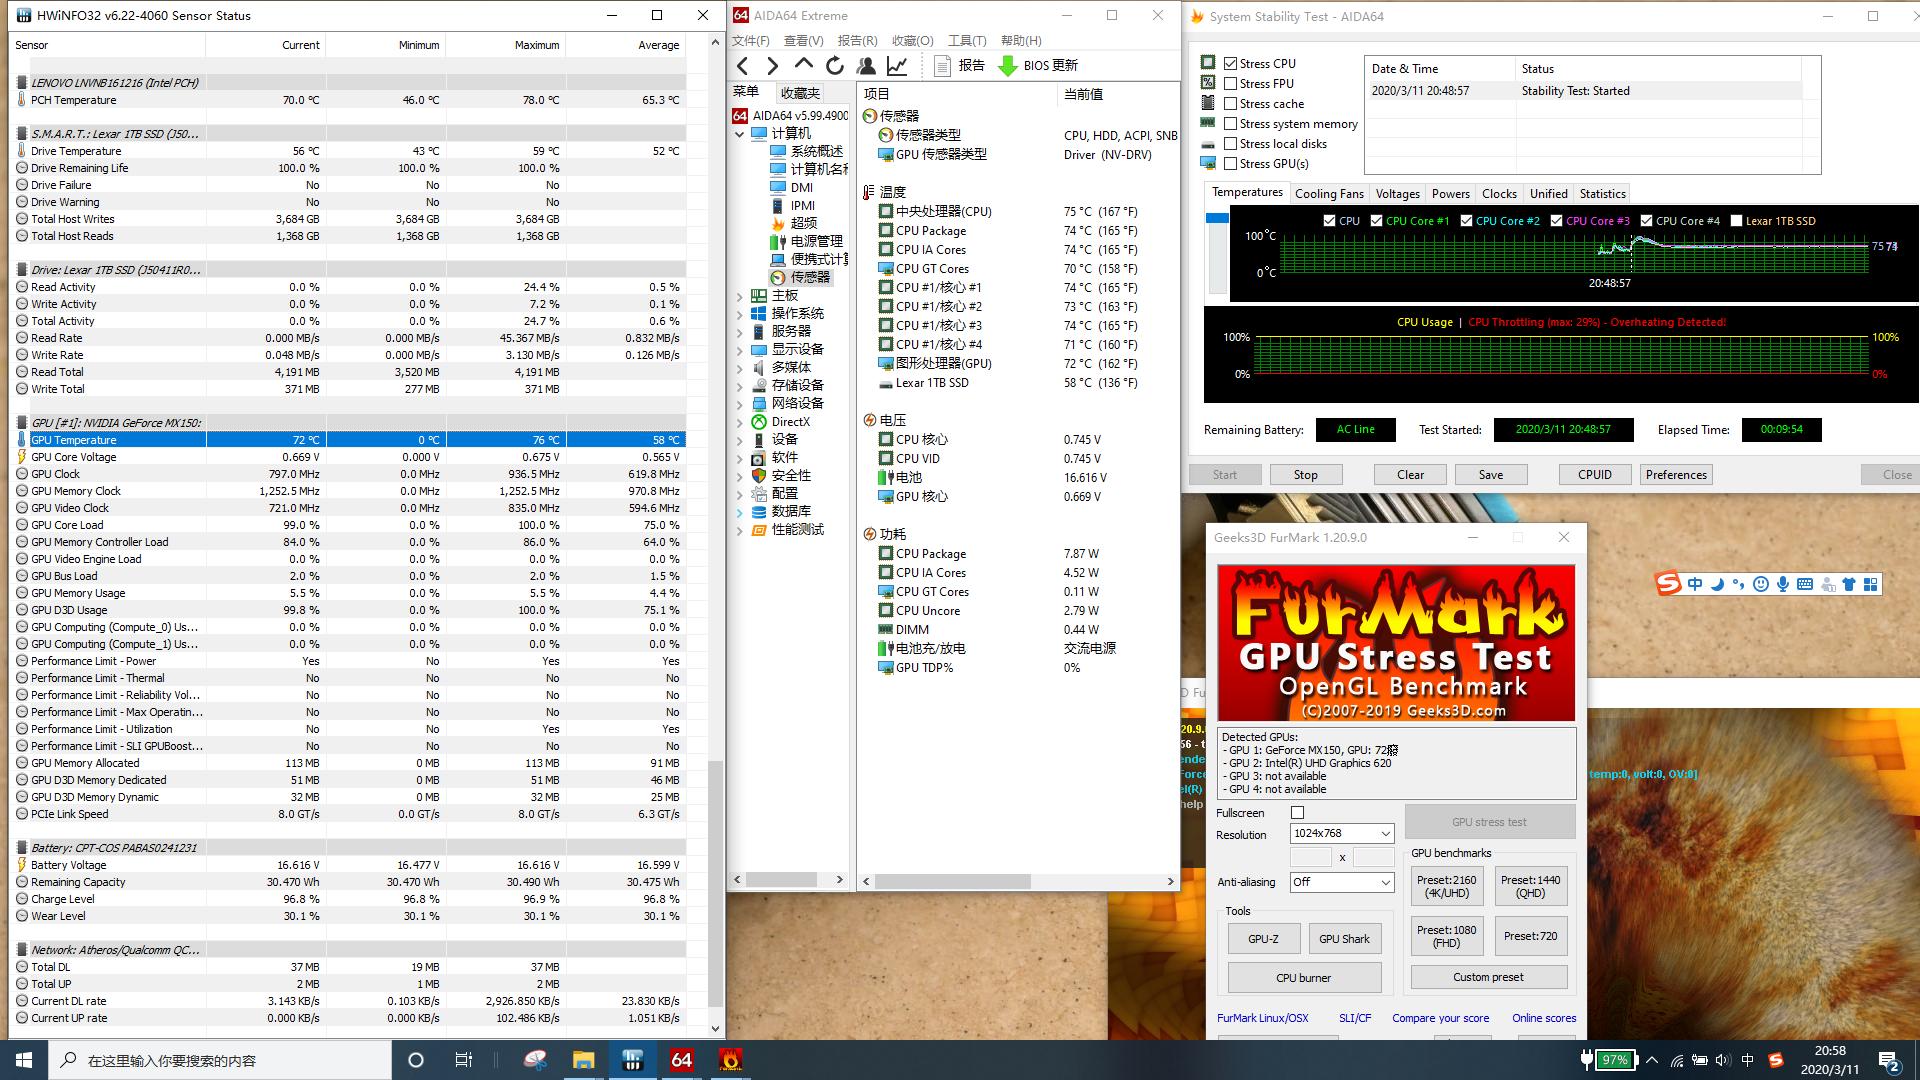
Task: Switch to FurMark via taskbar icon
Action: 730,1060
